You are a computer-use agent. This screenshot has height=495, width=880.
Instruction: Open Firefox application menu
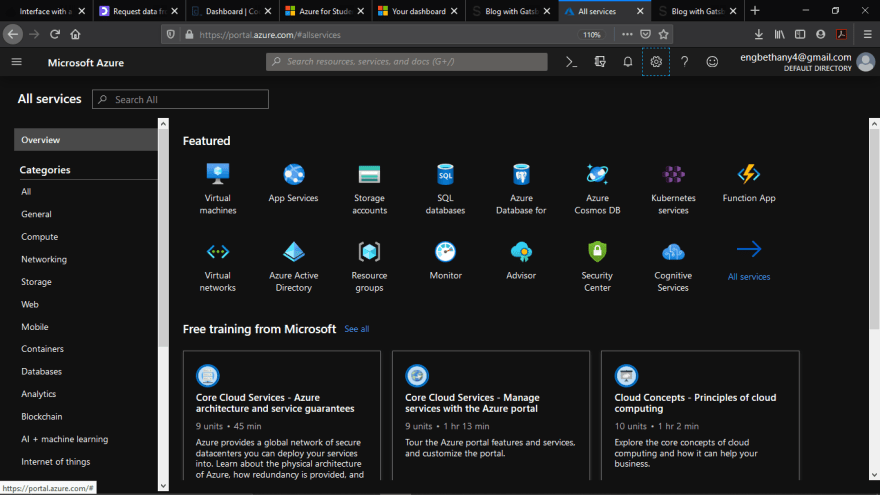[x=867, y=34]
